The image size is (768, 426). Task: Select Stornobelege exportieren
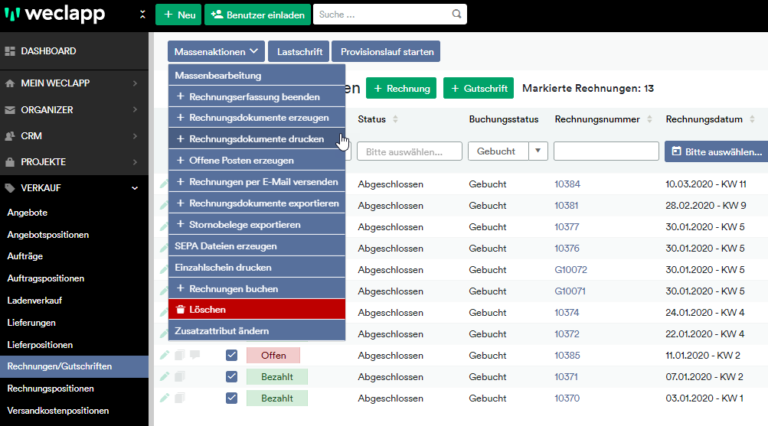pyautogui.click(x=257, y=225)
